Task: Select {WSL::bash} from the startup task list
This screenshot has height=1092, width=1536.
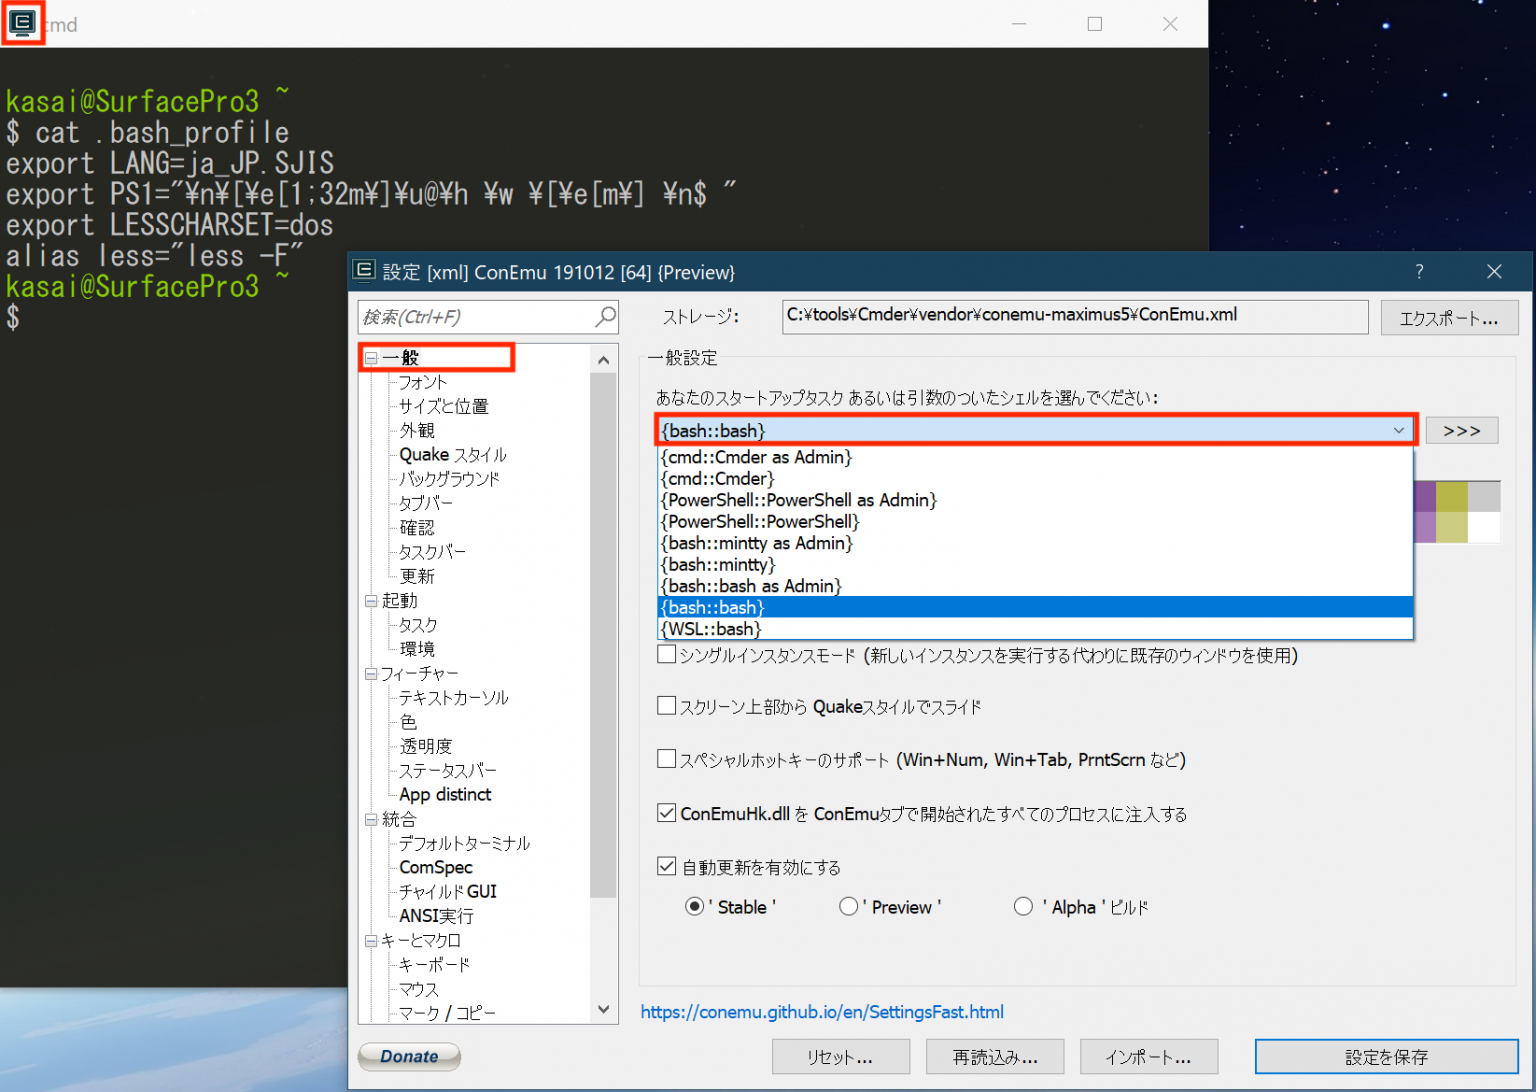Action: tap(709, 629)
